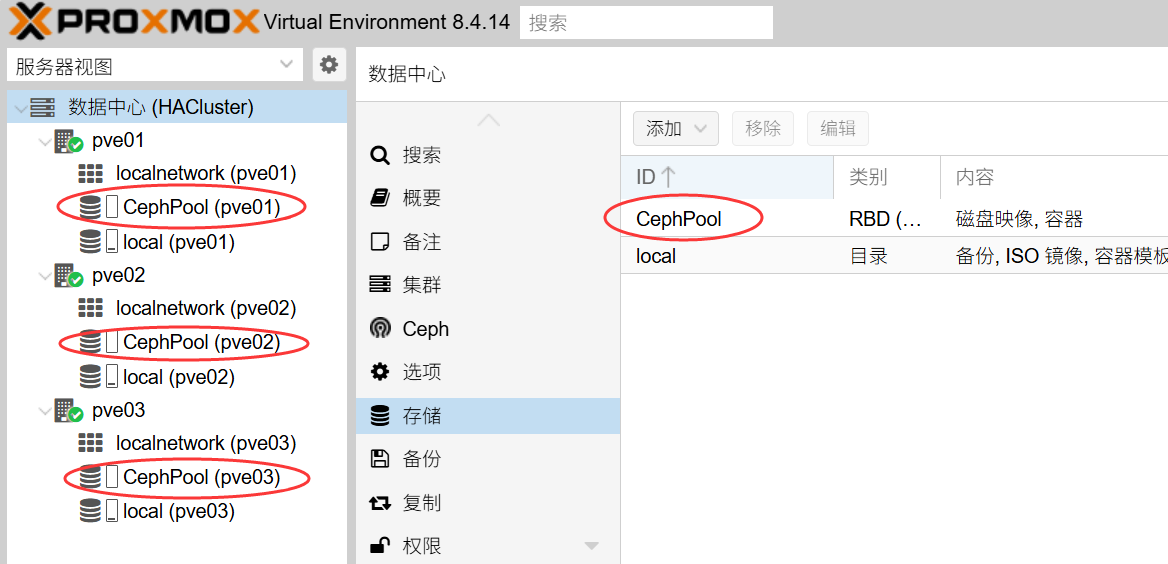Click the 移除 button
This screenshot has width=1168, height=564.
763,128
